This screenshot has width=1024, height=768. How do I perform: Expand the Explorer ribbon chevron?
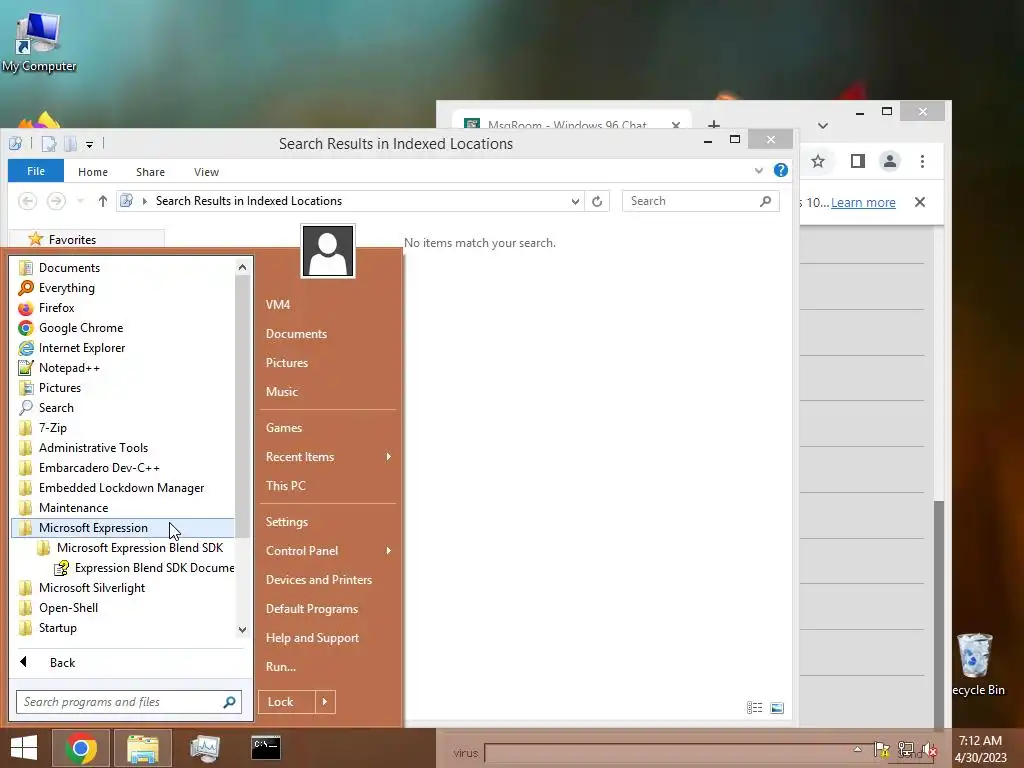[759, 170]
